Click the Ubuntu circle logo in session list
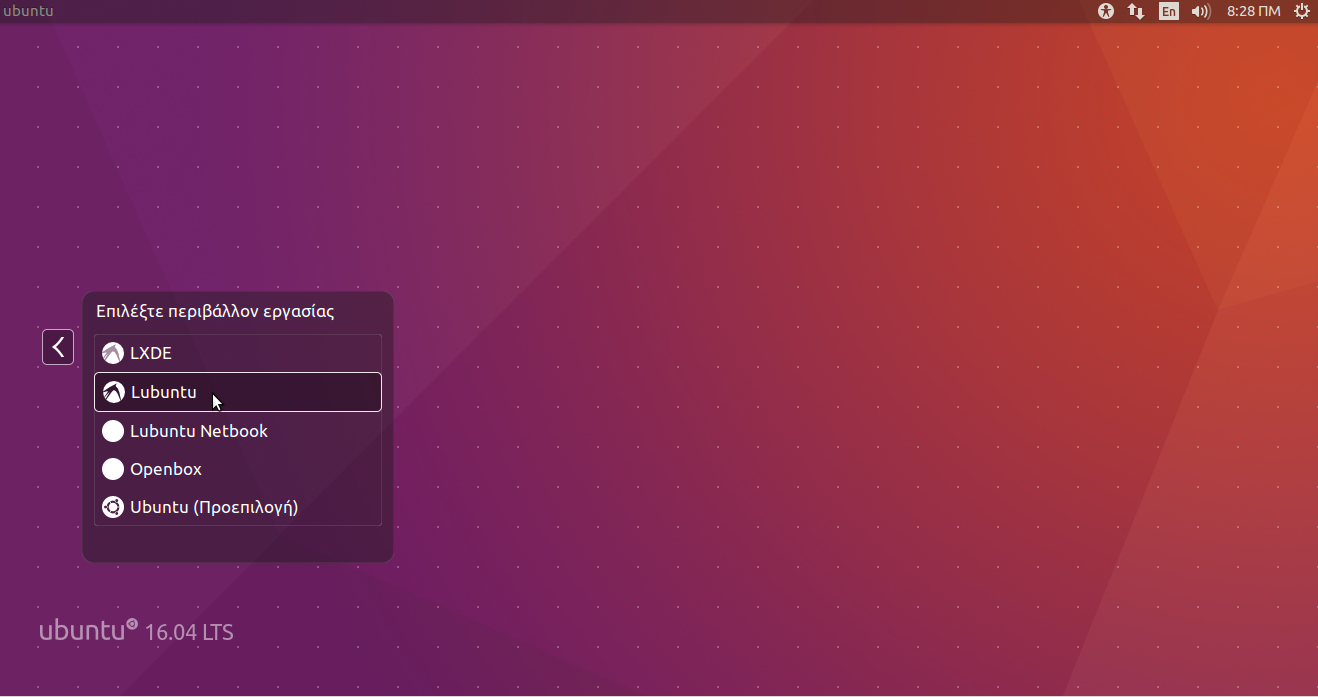Image resolution: width=1318 pixels, height=697 pixels. [113, 507]
